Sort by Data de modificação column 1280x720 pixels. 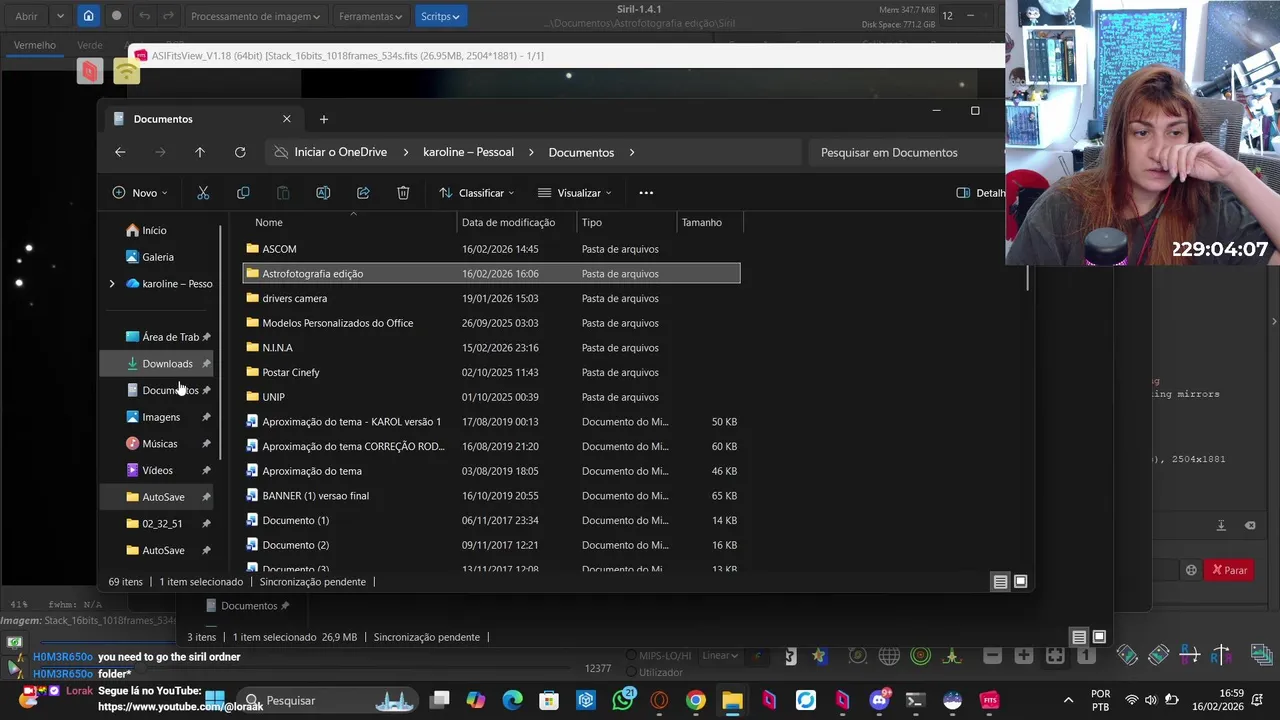[x=508, y=222]
